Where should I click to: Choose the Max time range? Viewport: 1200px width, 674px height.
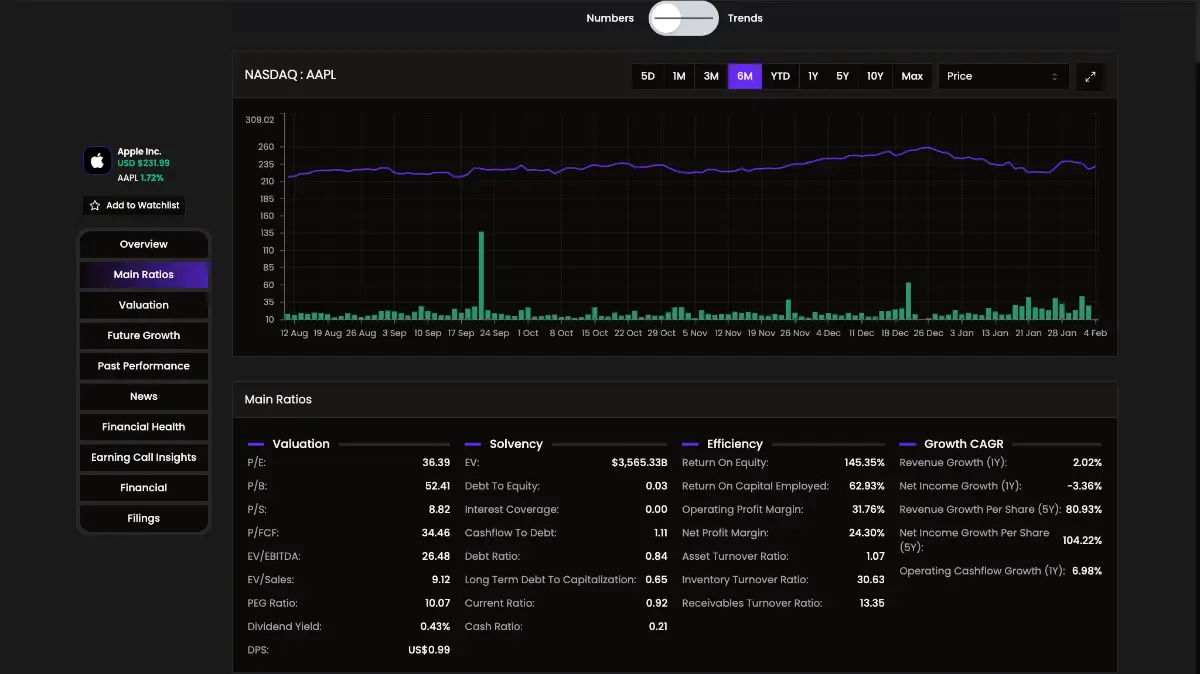click(x=912, y=76)
